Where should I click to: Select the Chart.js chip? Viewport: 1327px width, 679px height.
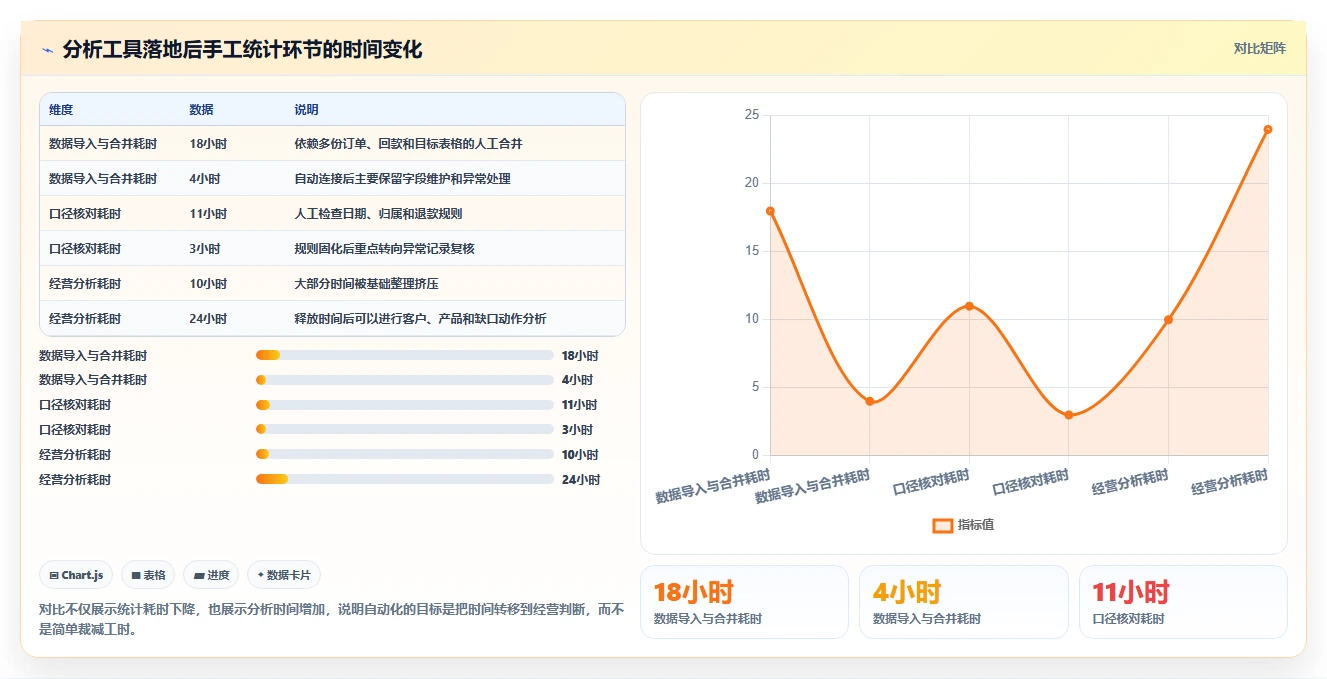click(76, 575)
